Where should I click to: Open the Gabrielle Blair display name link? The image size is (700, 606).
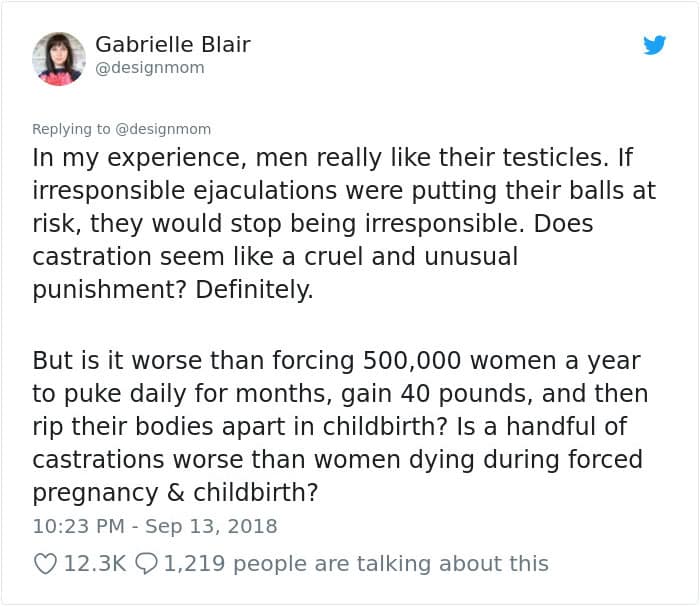[x=173, y=44]
